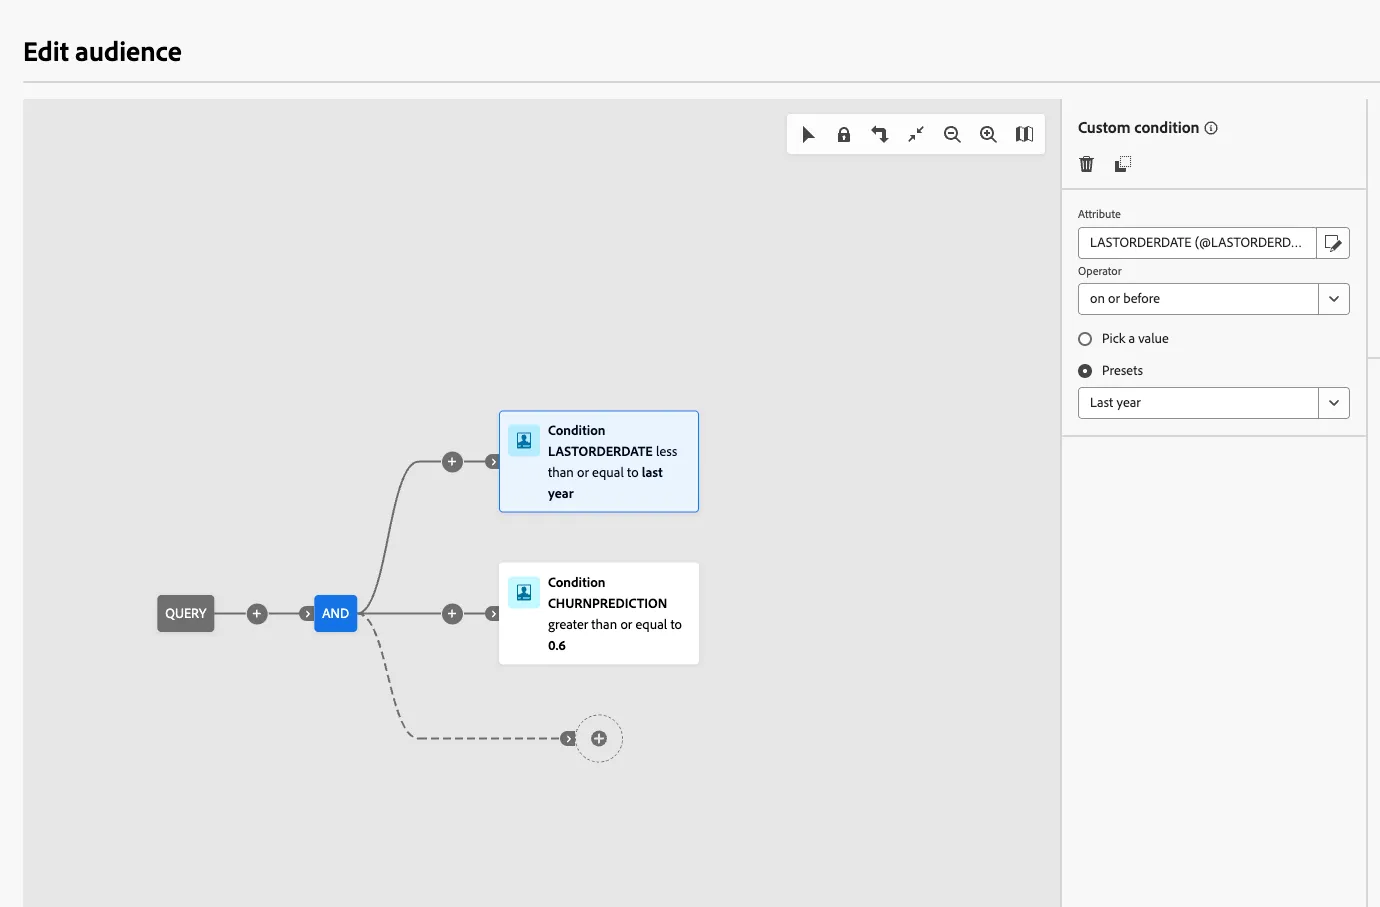Screen dimensions: 1380x907
Task: Show Custom condition info tooltip
Action: (1211, 128)
